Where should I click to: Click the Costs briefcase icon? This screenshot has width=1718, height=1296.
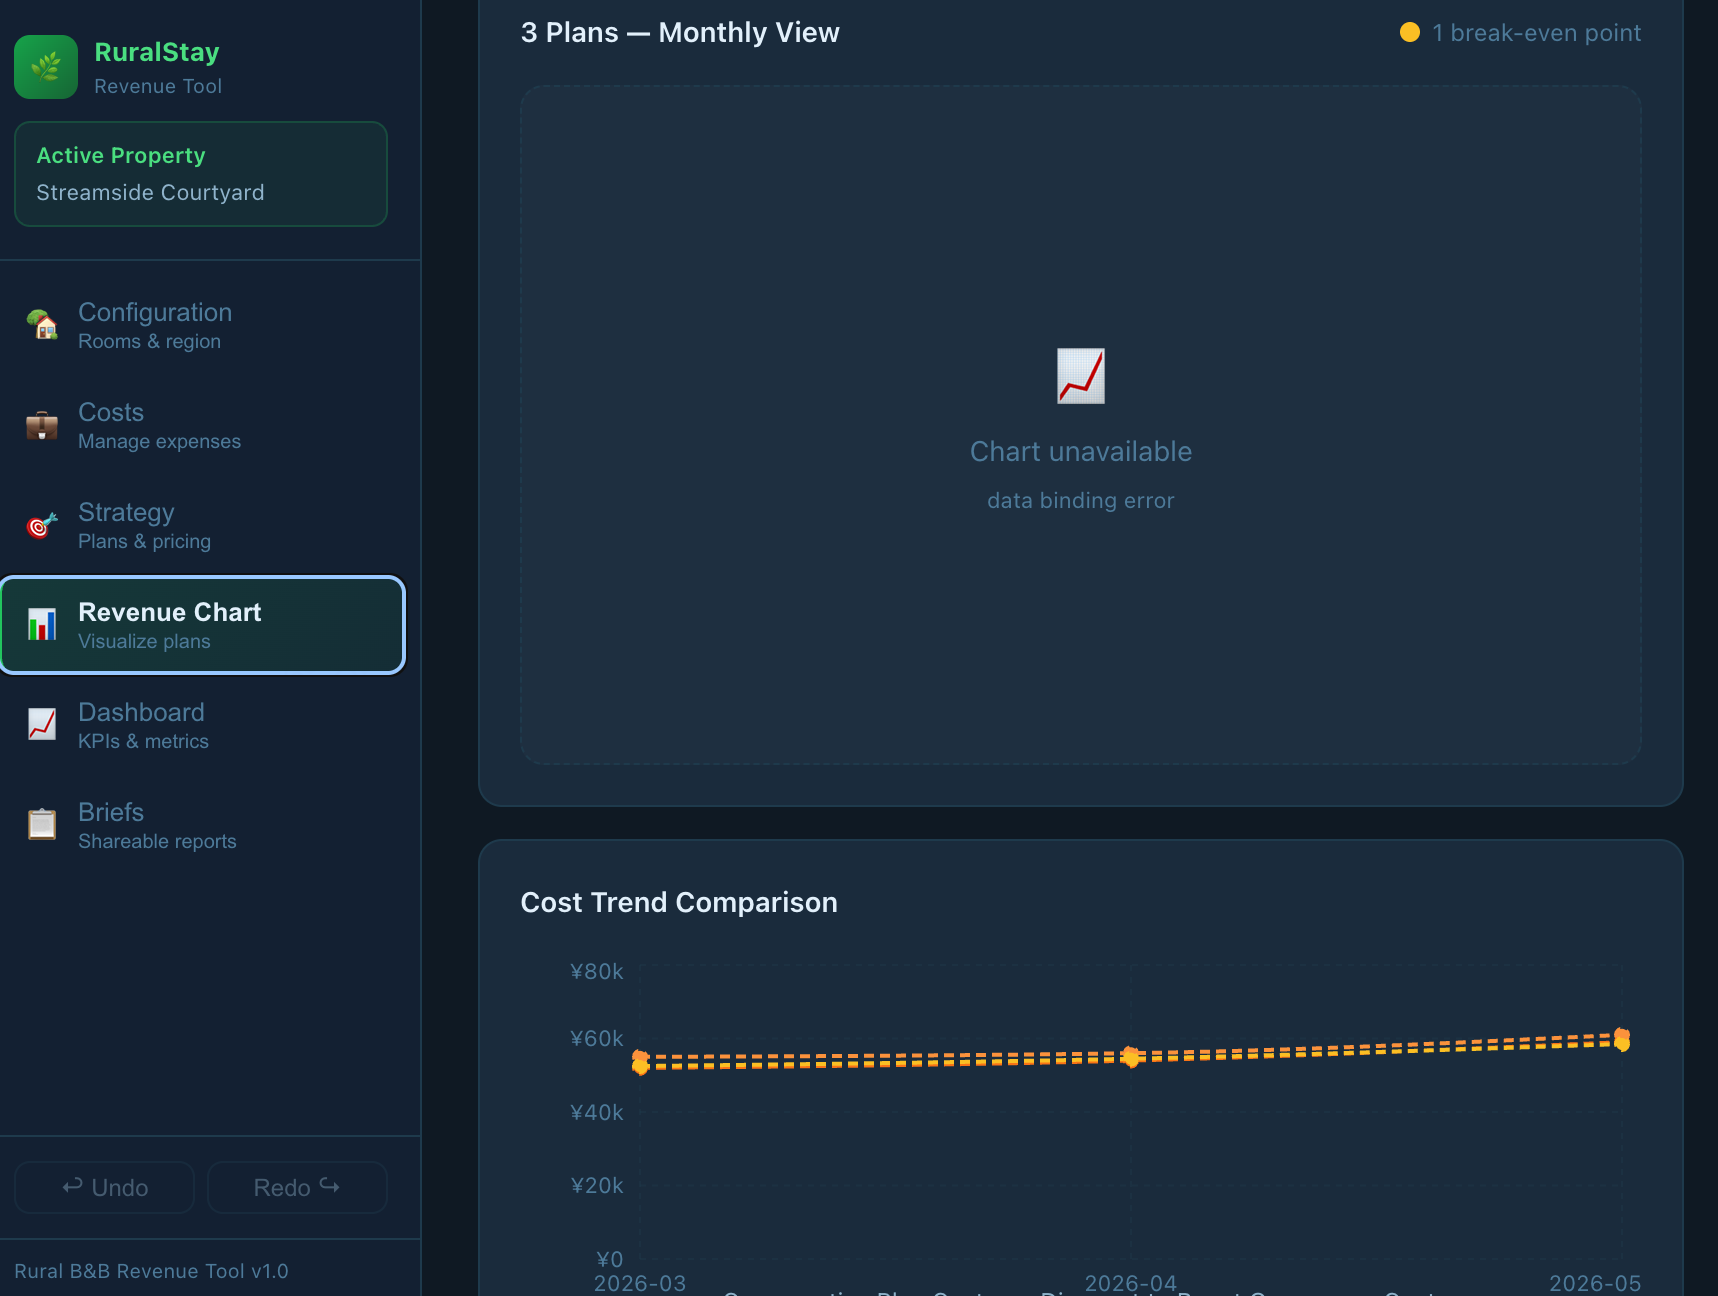click(x=42, y=425)
